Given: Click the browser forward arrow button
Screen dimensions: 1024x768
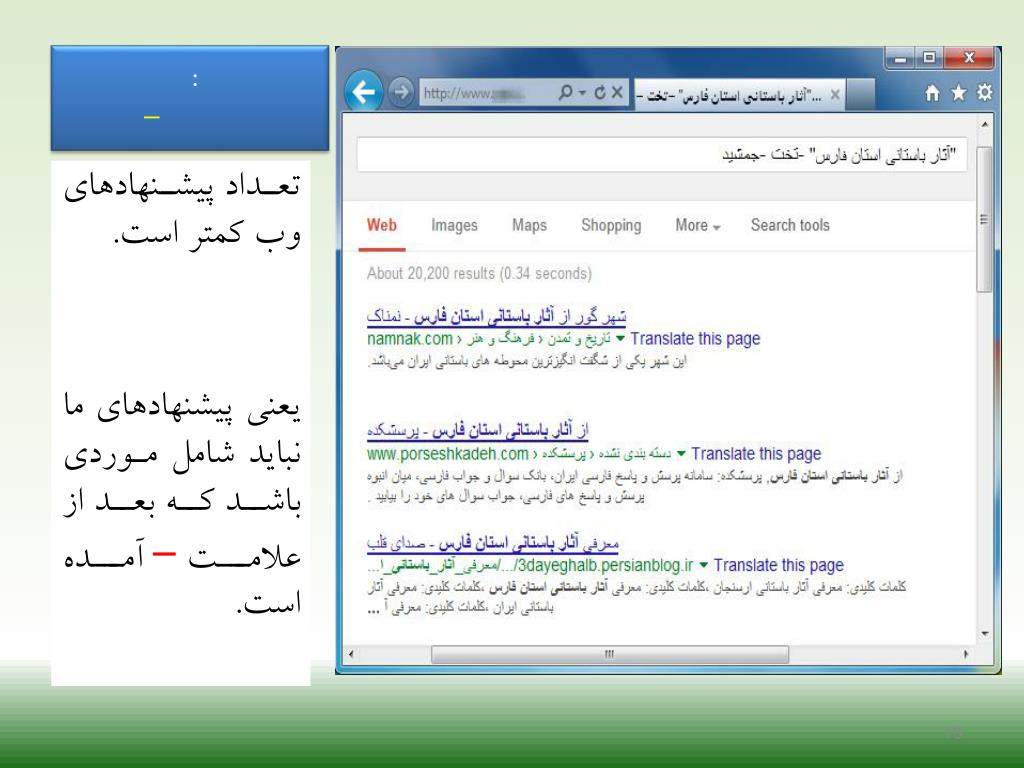Looking at the screenshot, I should 401,92.
